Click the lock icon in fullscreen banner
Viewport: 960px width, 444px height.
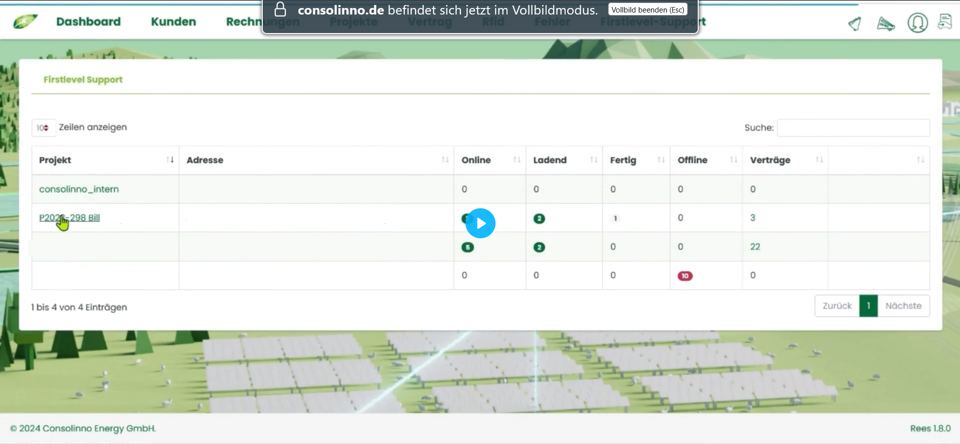pos(280,10)
